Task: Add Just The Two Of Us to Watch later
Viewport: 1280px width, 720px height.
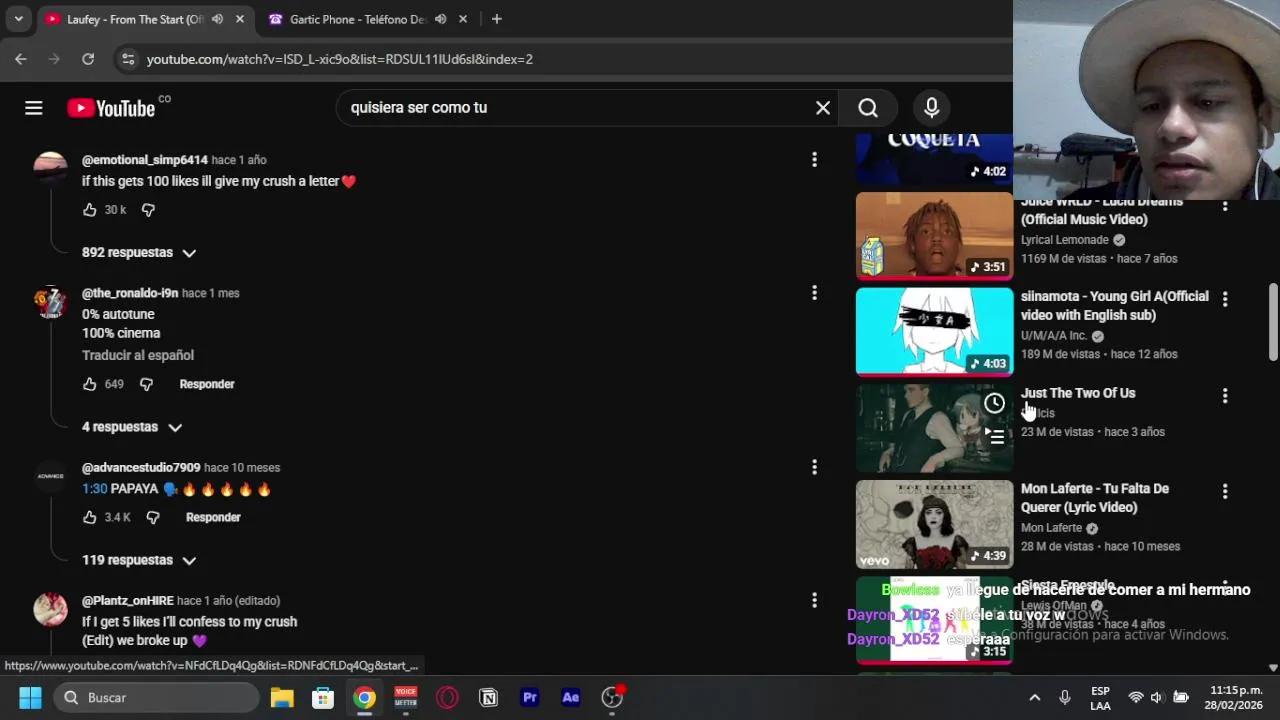Action: (994, 403)
